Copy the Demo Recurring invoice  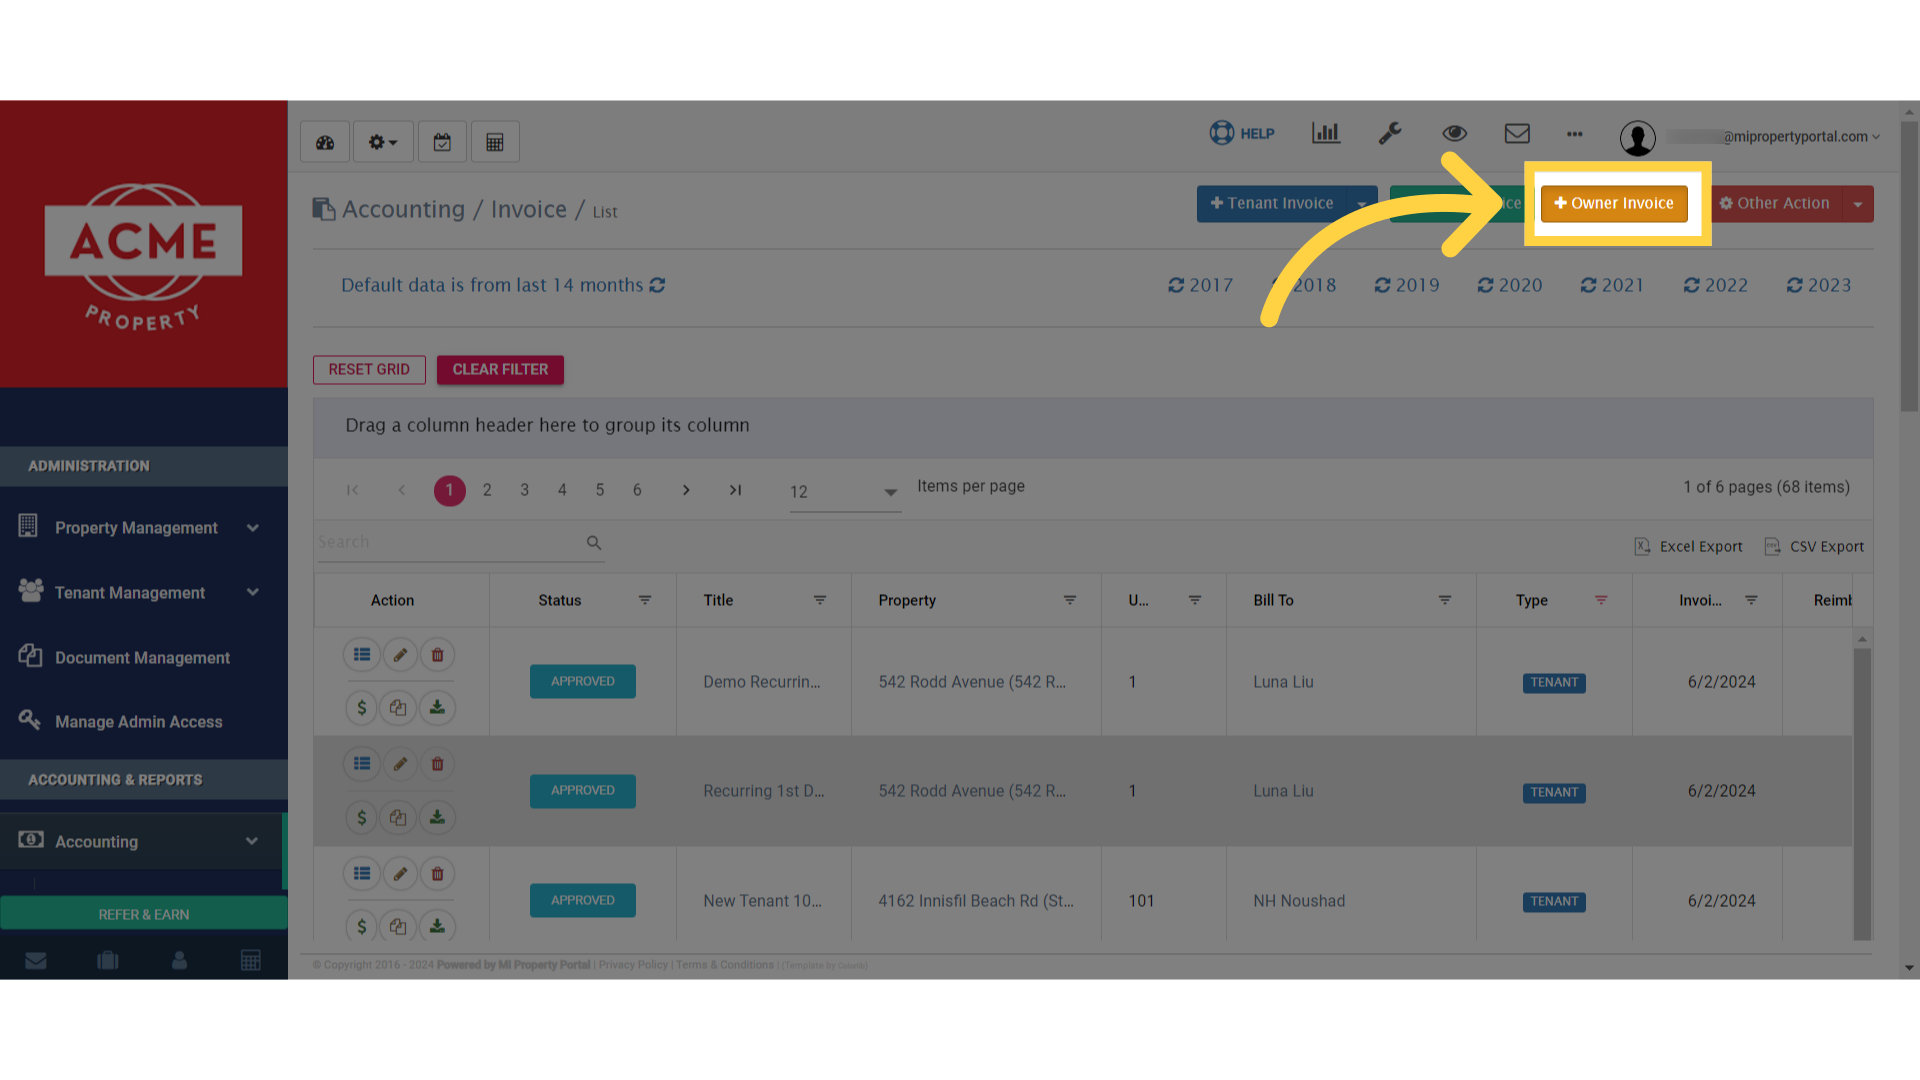pos(398,708)
